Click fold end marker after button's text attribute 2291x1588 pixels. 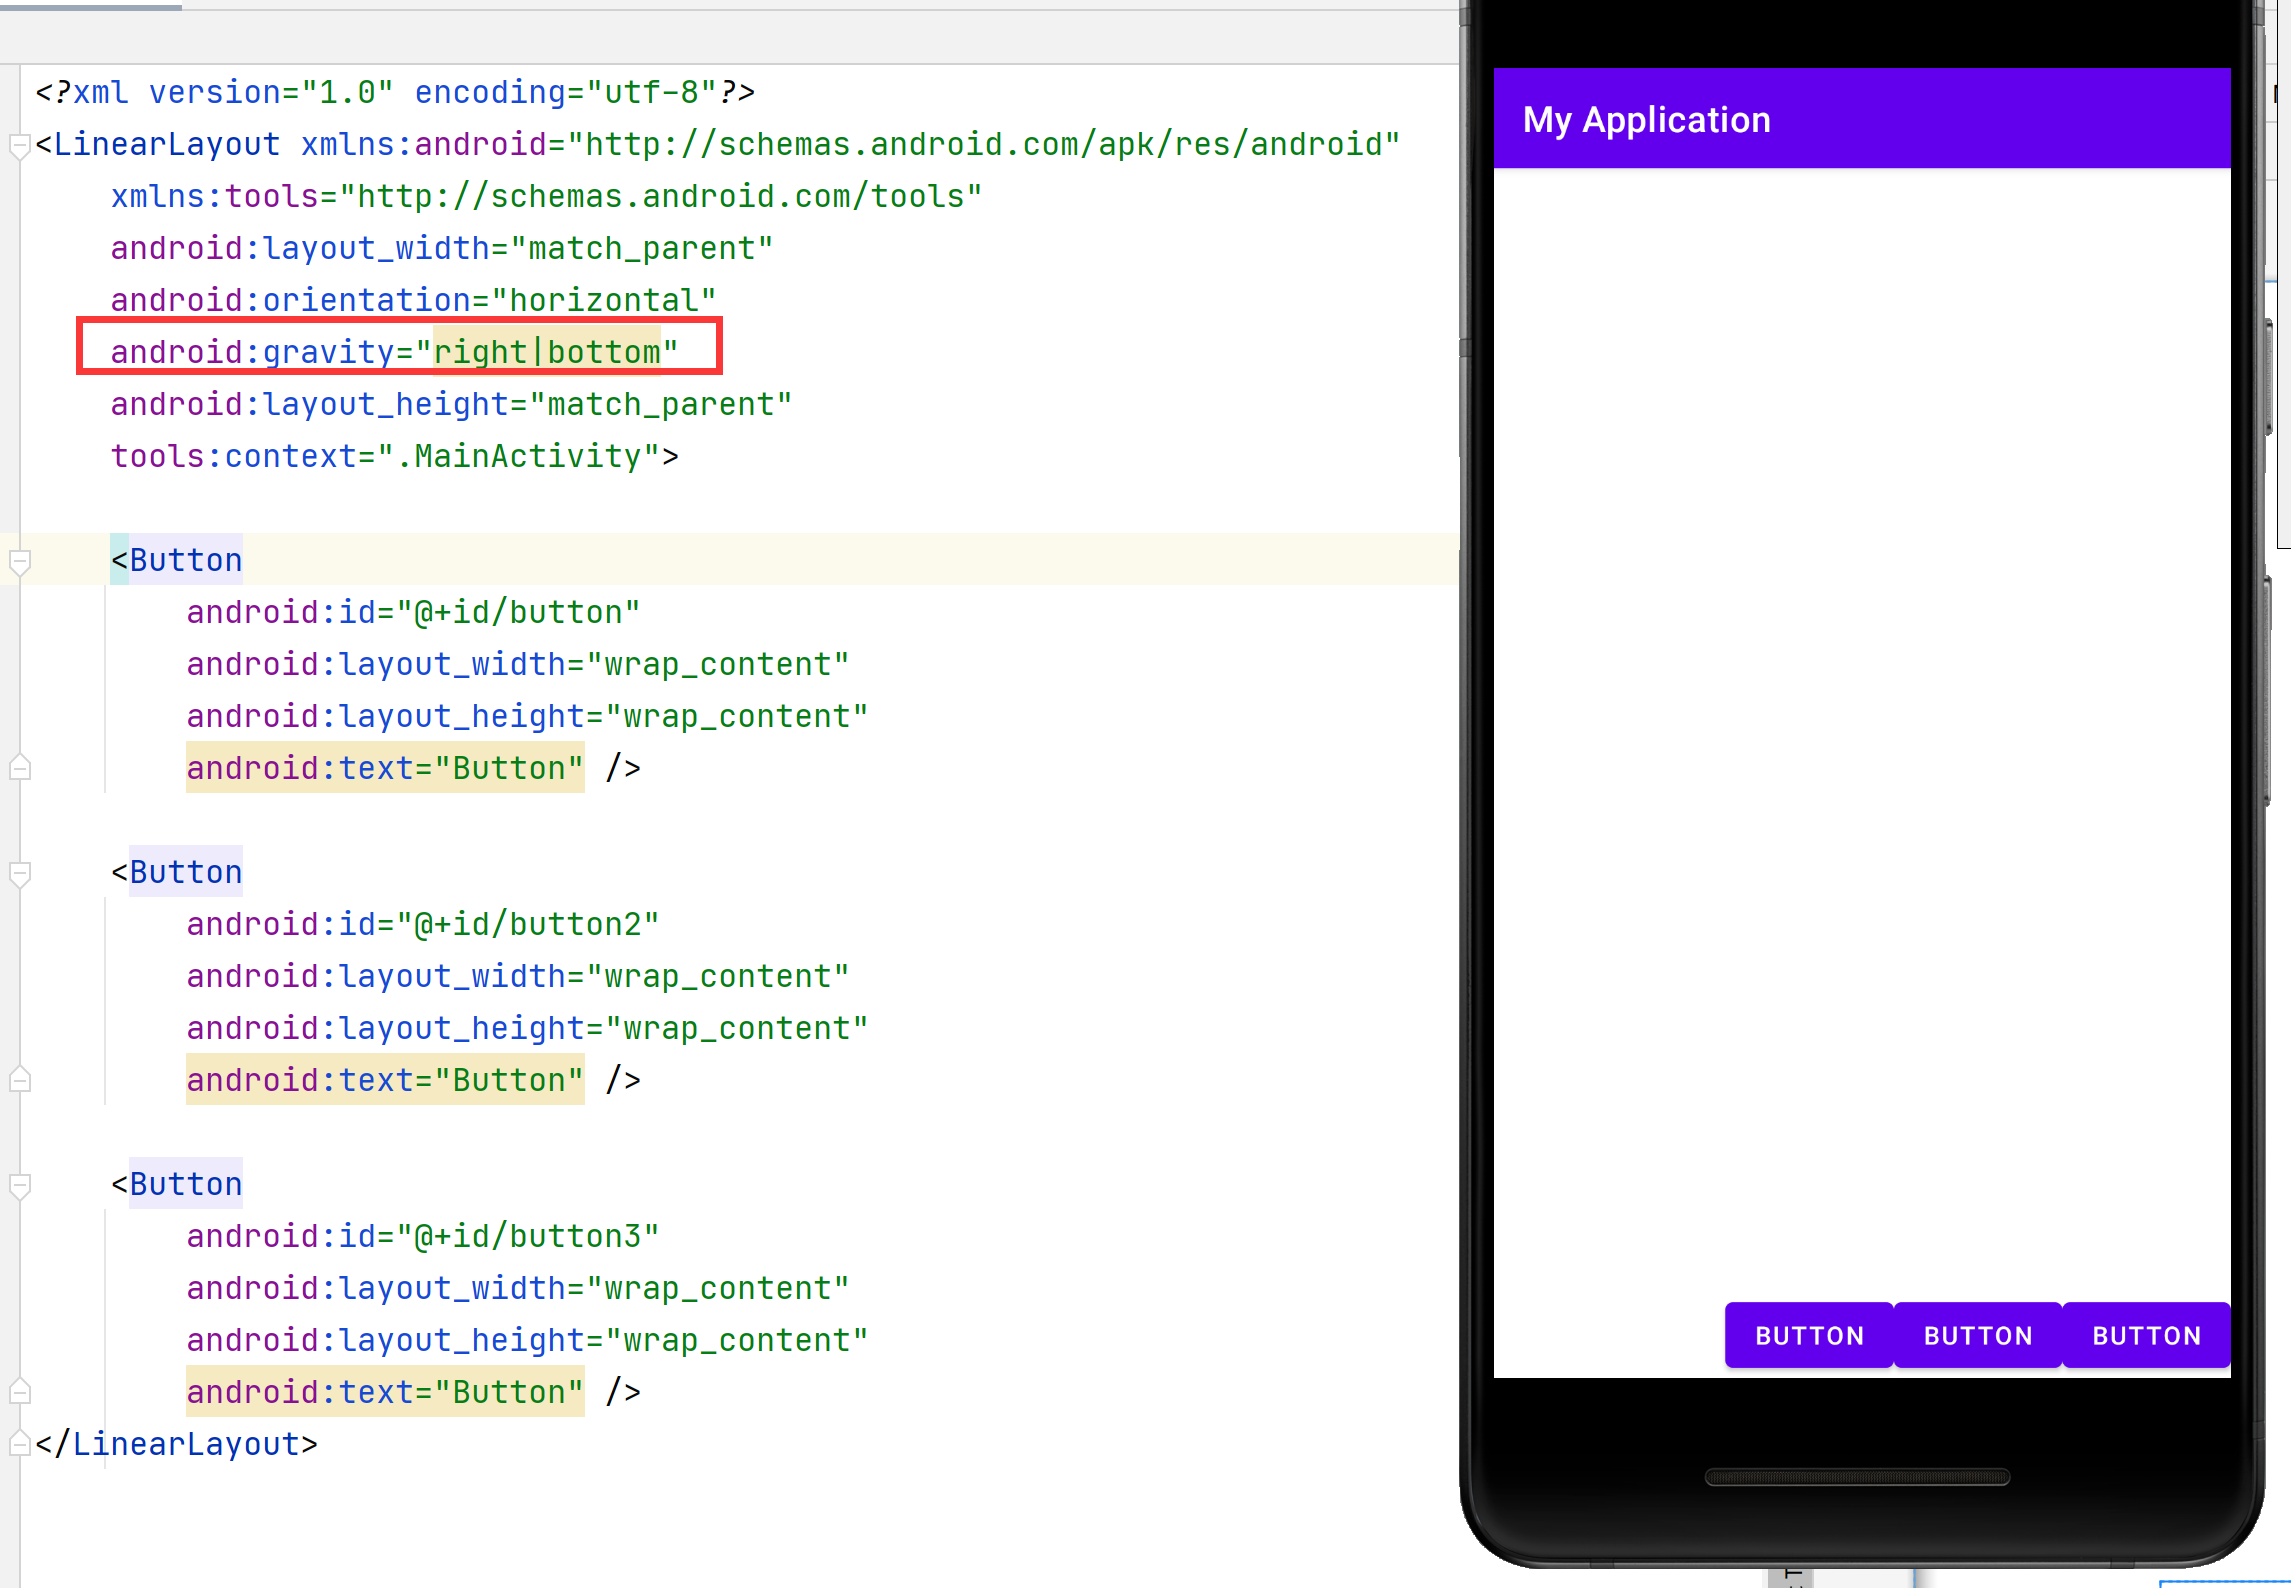coord(19,768)
